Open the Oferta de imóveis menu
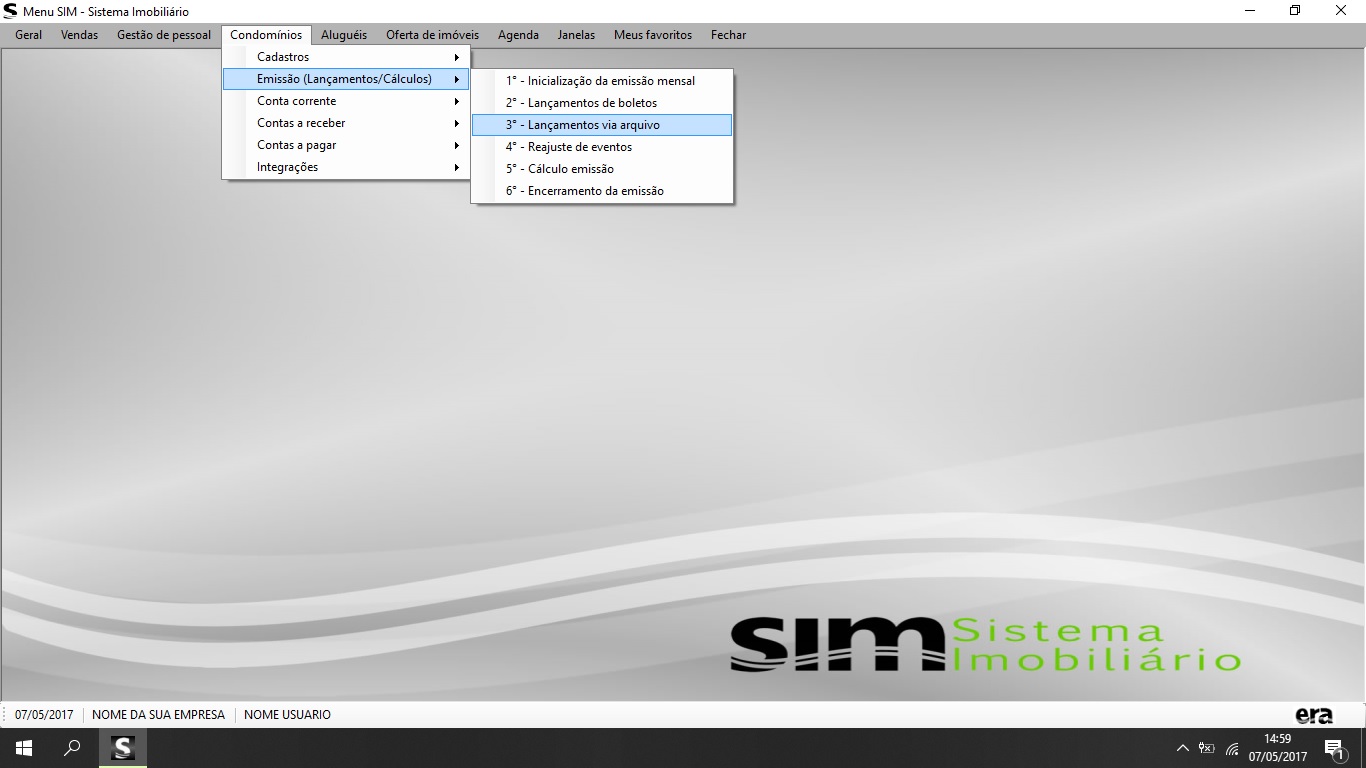Screen dimensions: 1366x768 point(432,35)
